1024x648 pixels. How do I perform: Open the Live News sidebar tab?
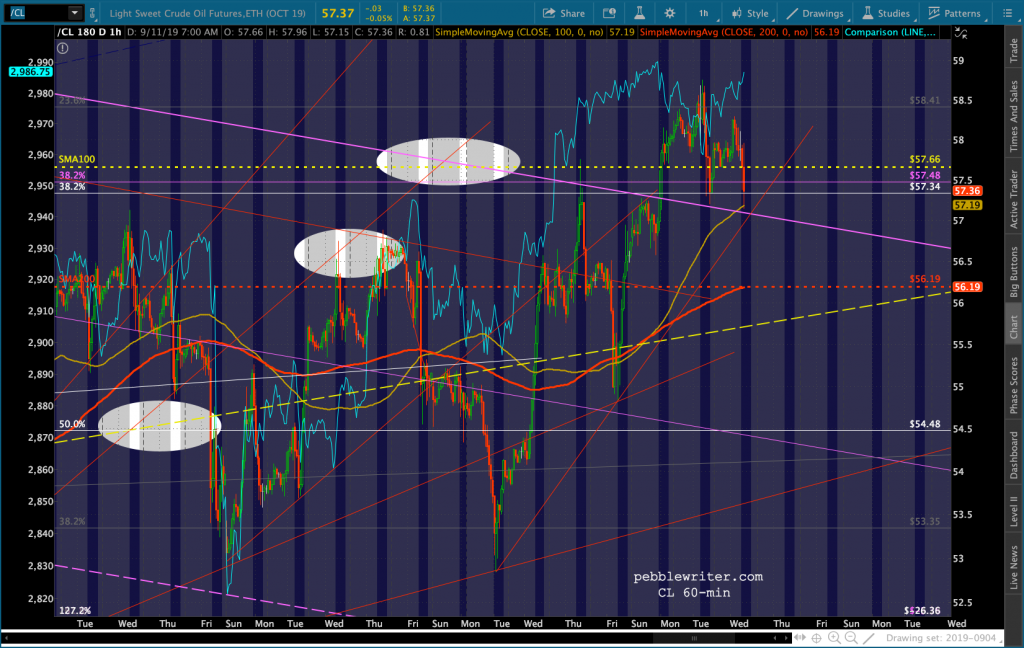pyautogui.click(x=1014, y=566)
